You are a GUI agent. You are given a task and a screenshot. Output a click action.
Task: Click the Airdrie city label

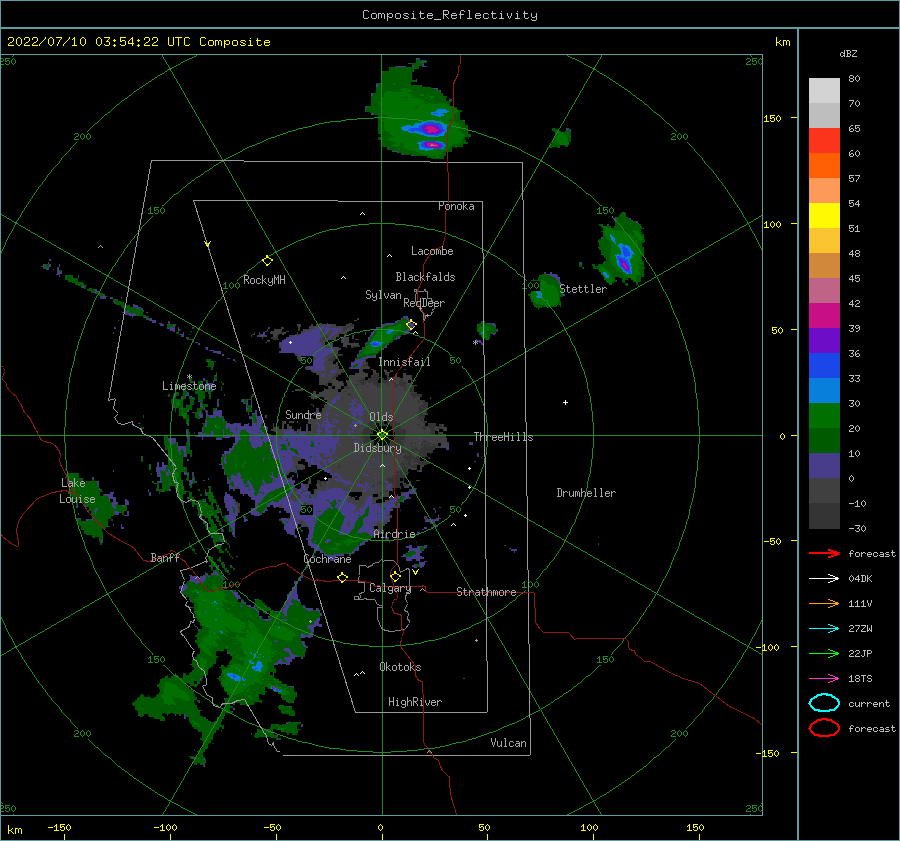tap(394, 534)
